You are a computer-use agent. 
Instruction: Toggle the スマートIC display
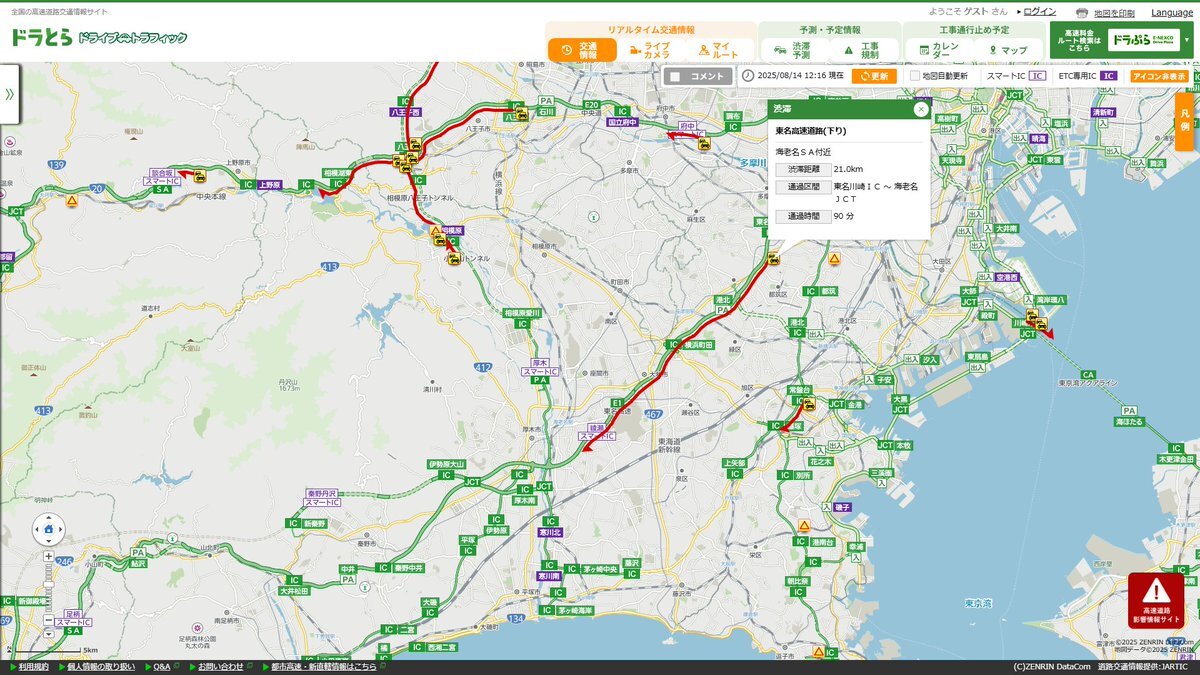1038,76
